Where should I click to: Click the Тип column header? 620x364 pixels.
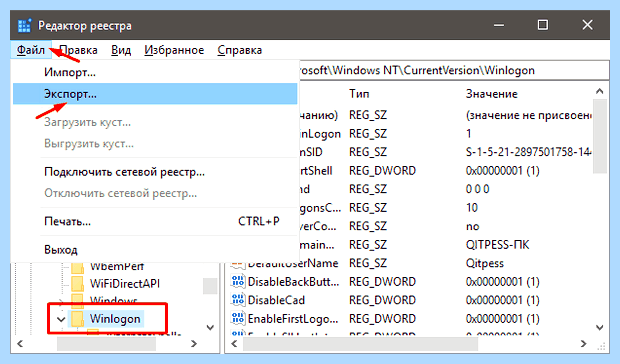[359, 94]
